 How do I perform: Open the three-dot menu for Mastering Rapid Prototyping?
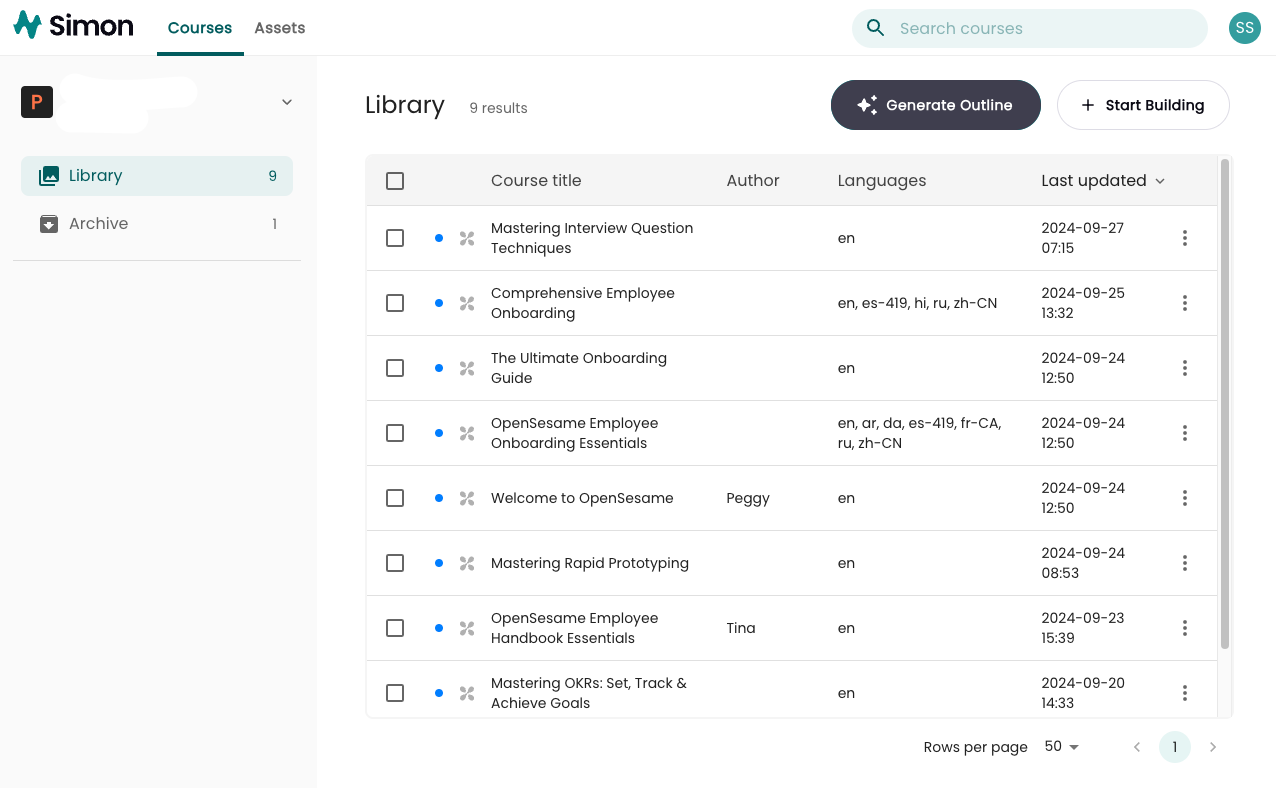coord(1184,563)
